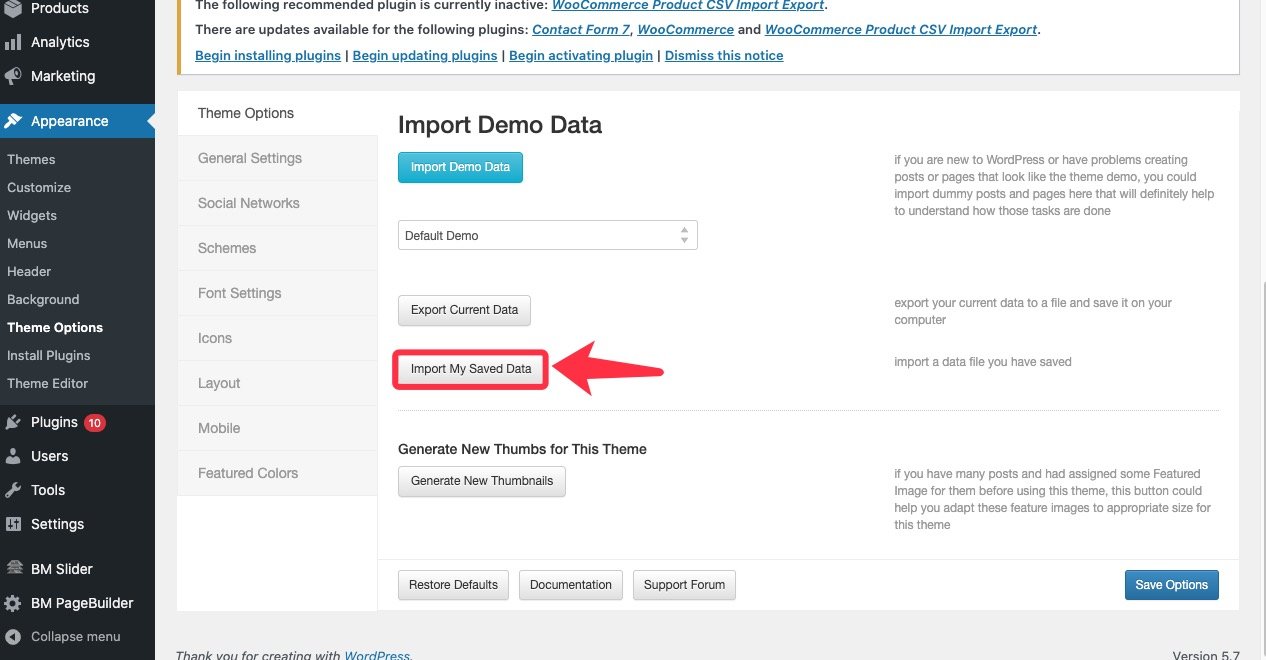The width and height of the screenshot is (1266, 660).
Task: Open the Products menu text
Action: coord(60,8)
